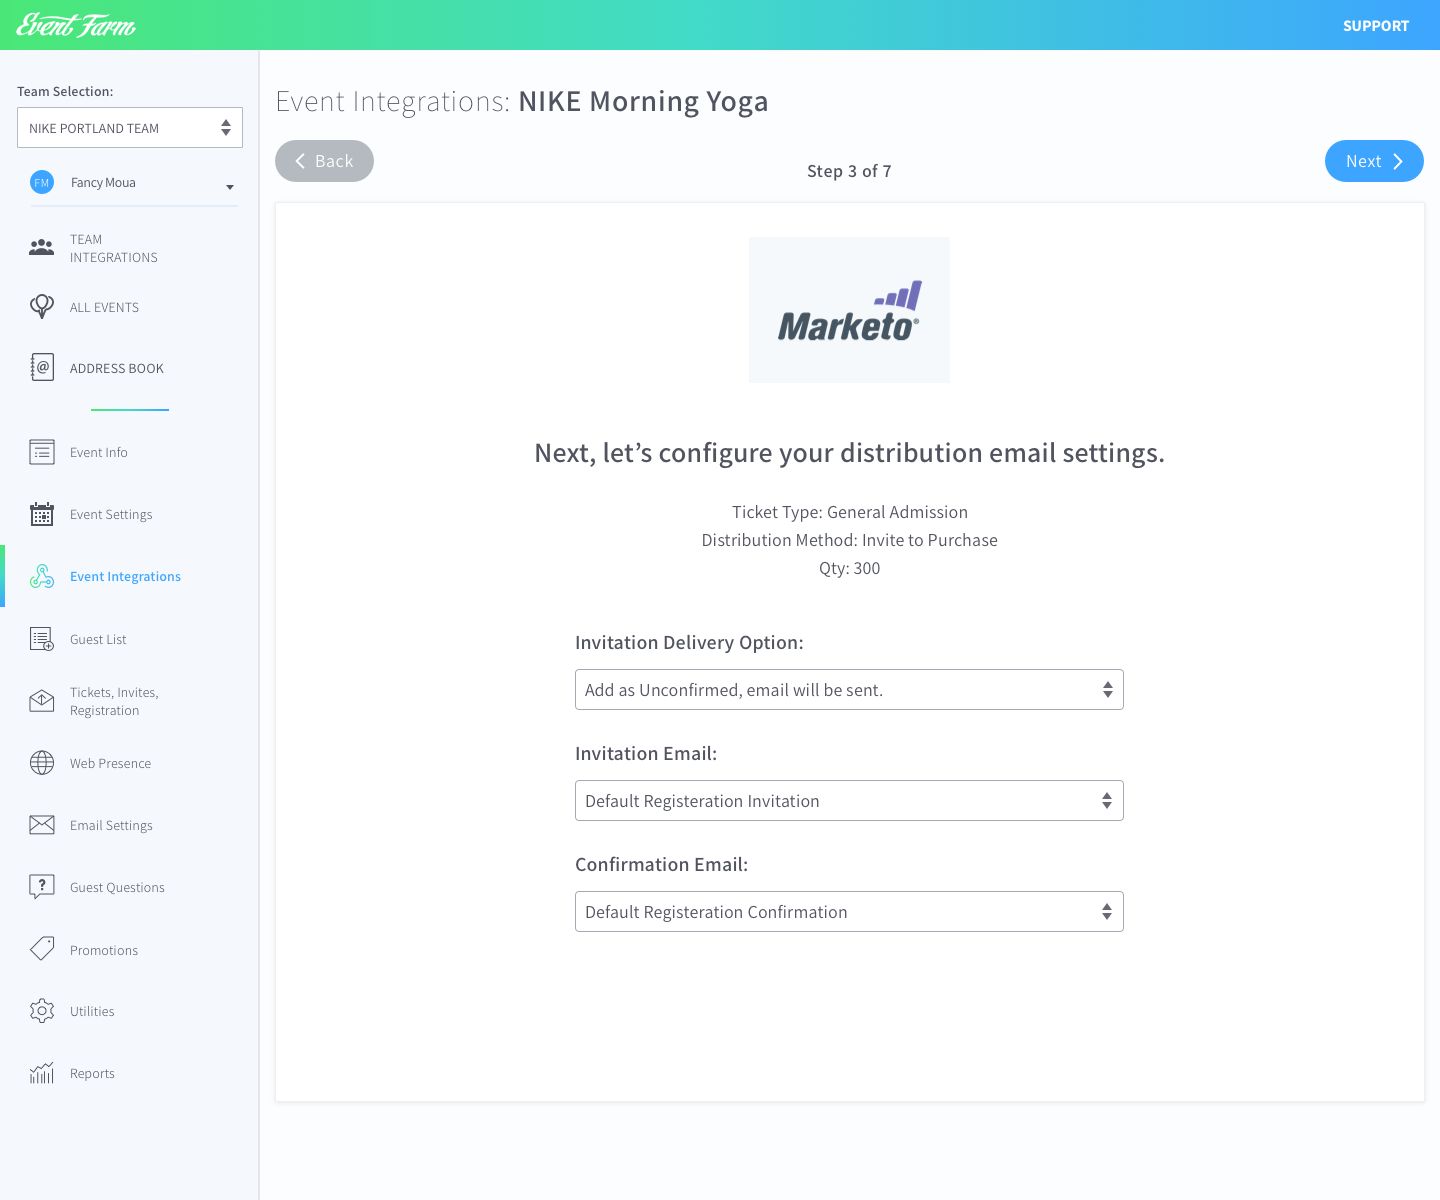Click the Promotions tag icon
Viewport: 1440px width, 1200px height.
pos(42,949)
